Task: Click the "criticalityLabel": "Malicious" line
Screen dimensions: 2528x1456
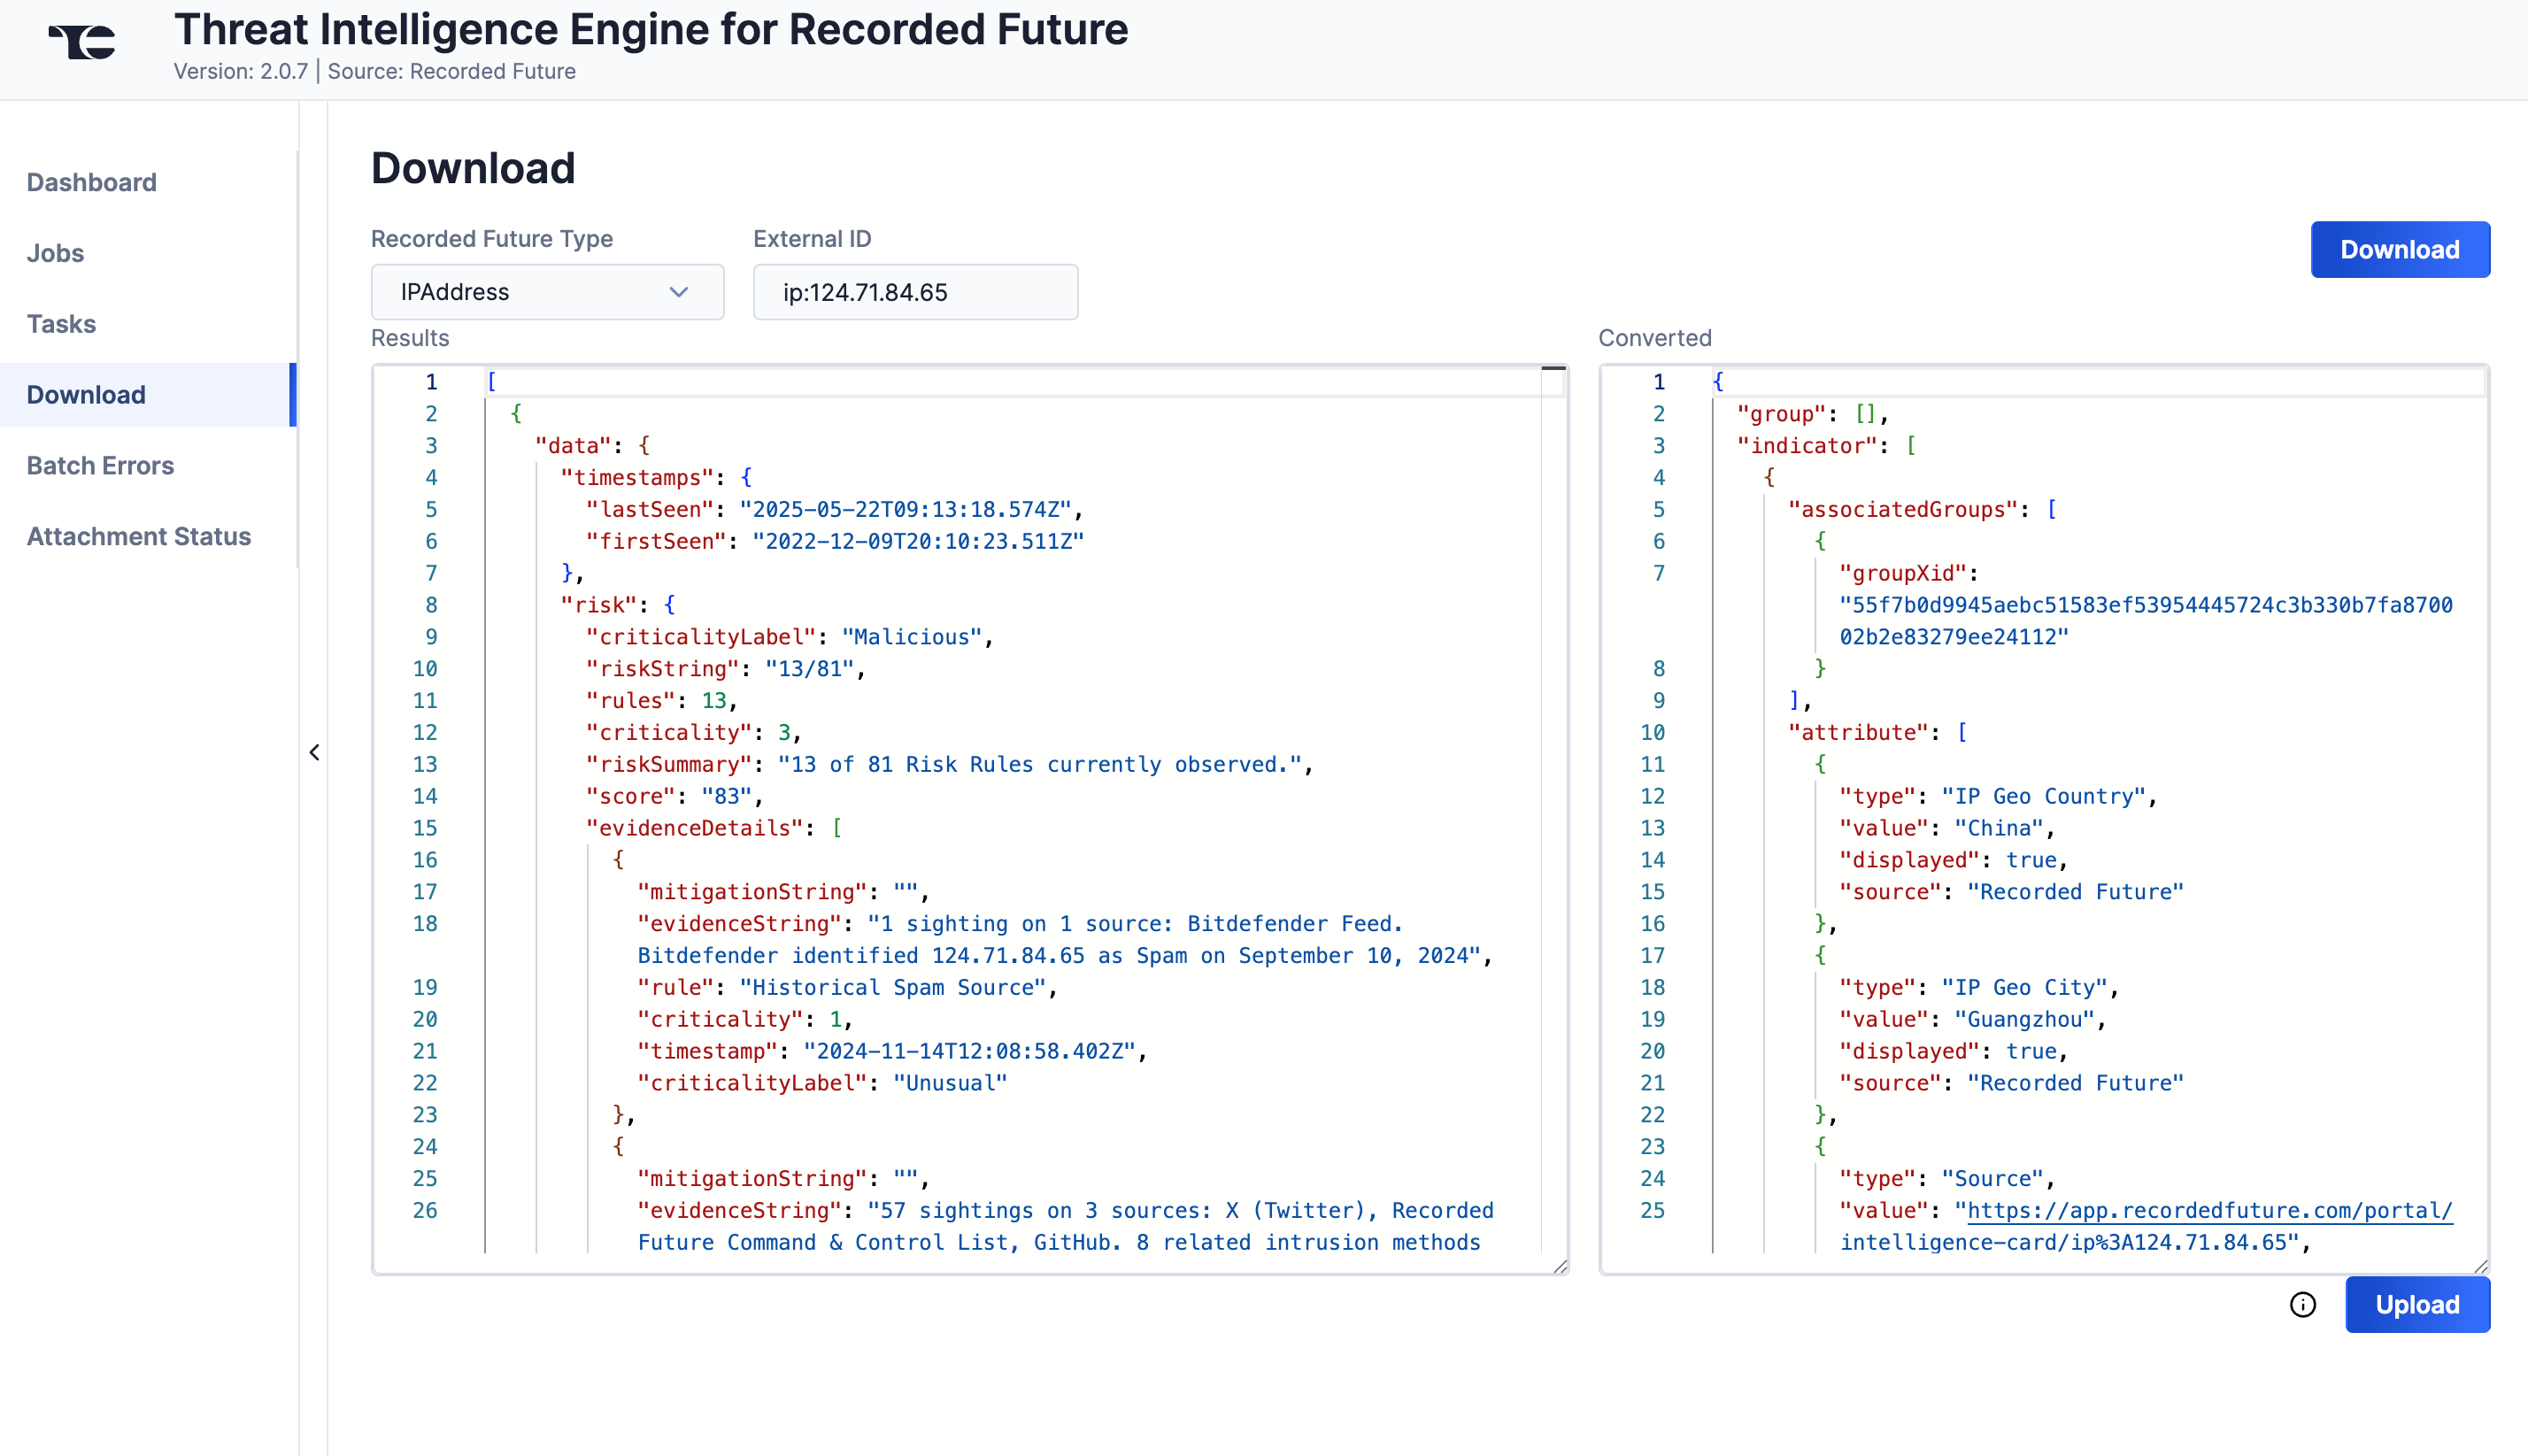Action: (789, 637)
